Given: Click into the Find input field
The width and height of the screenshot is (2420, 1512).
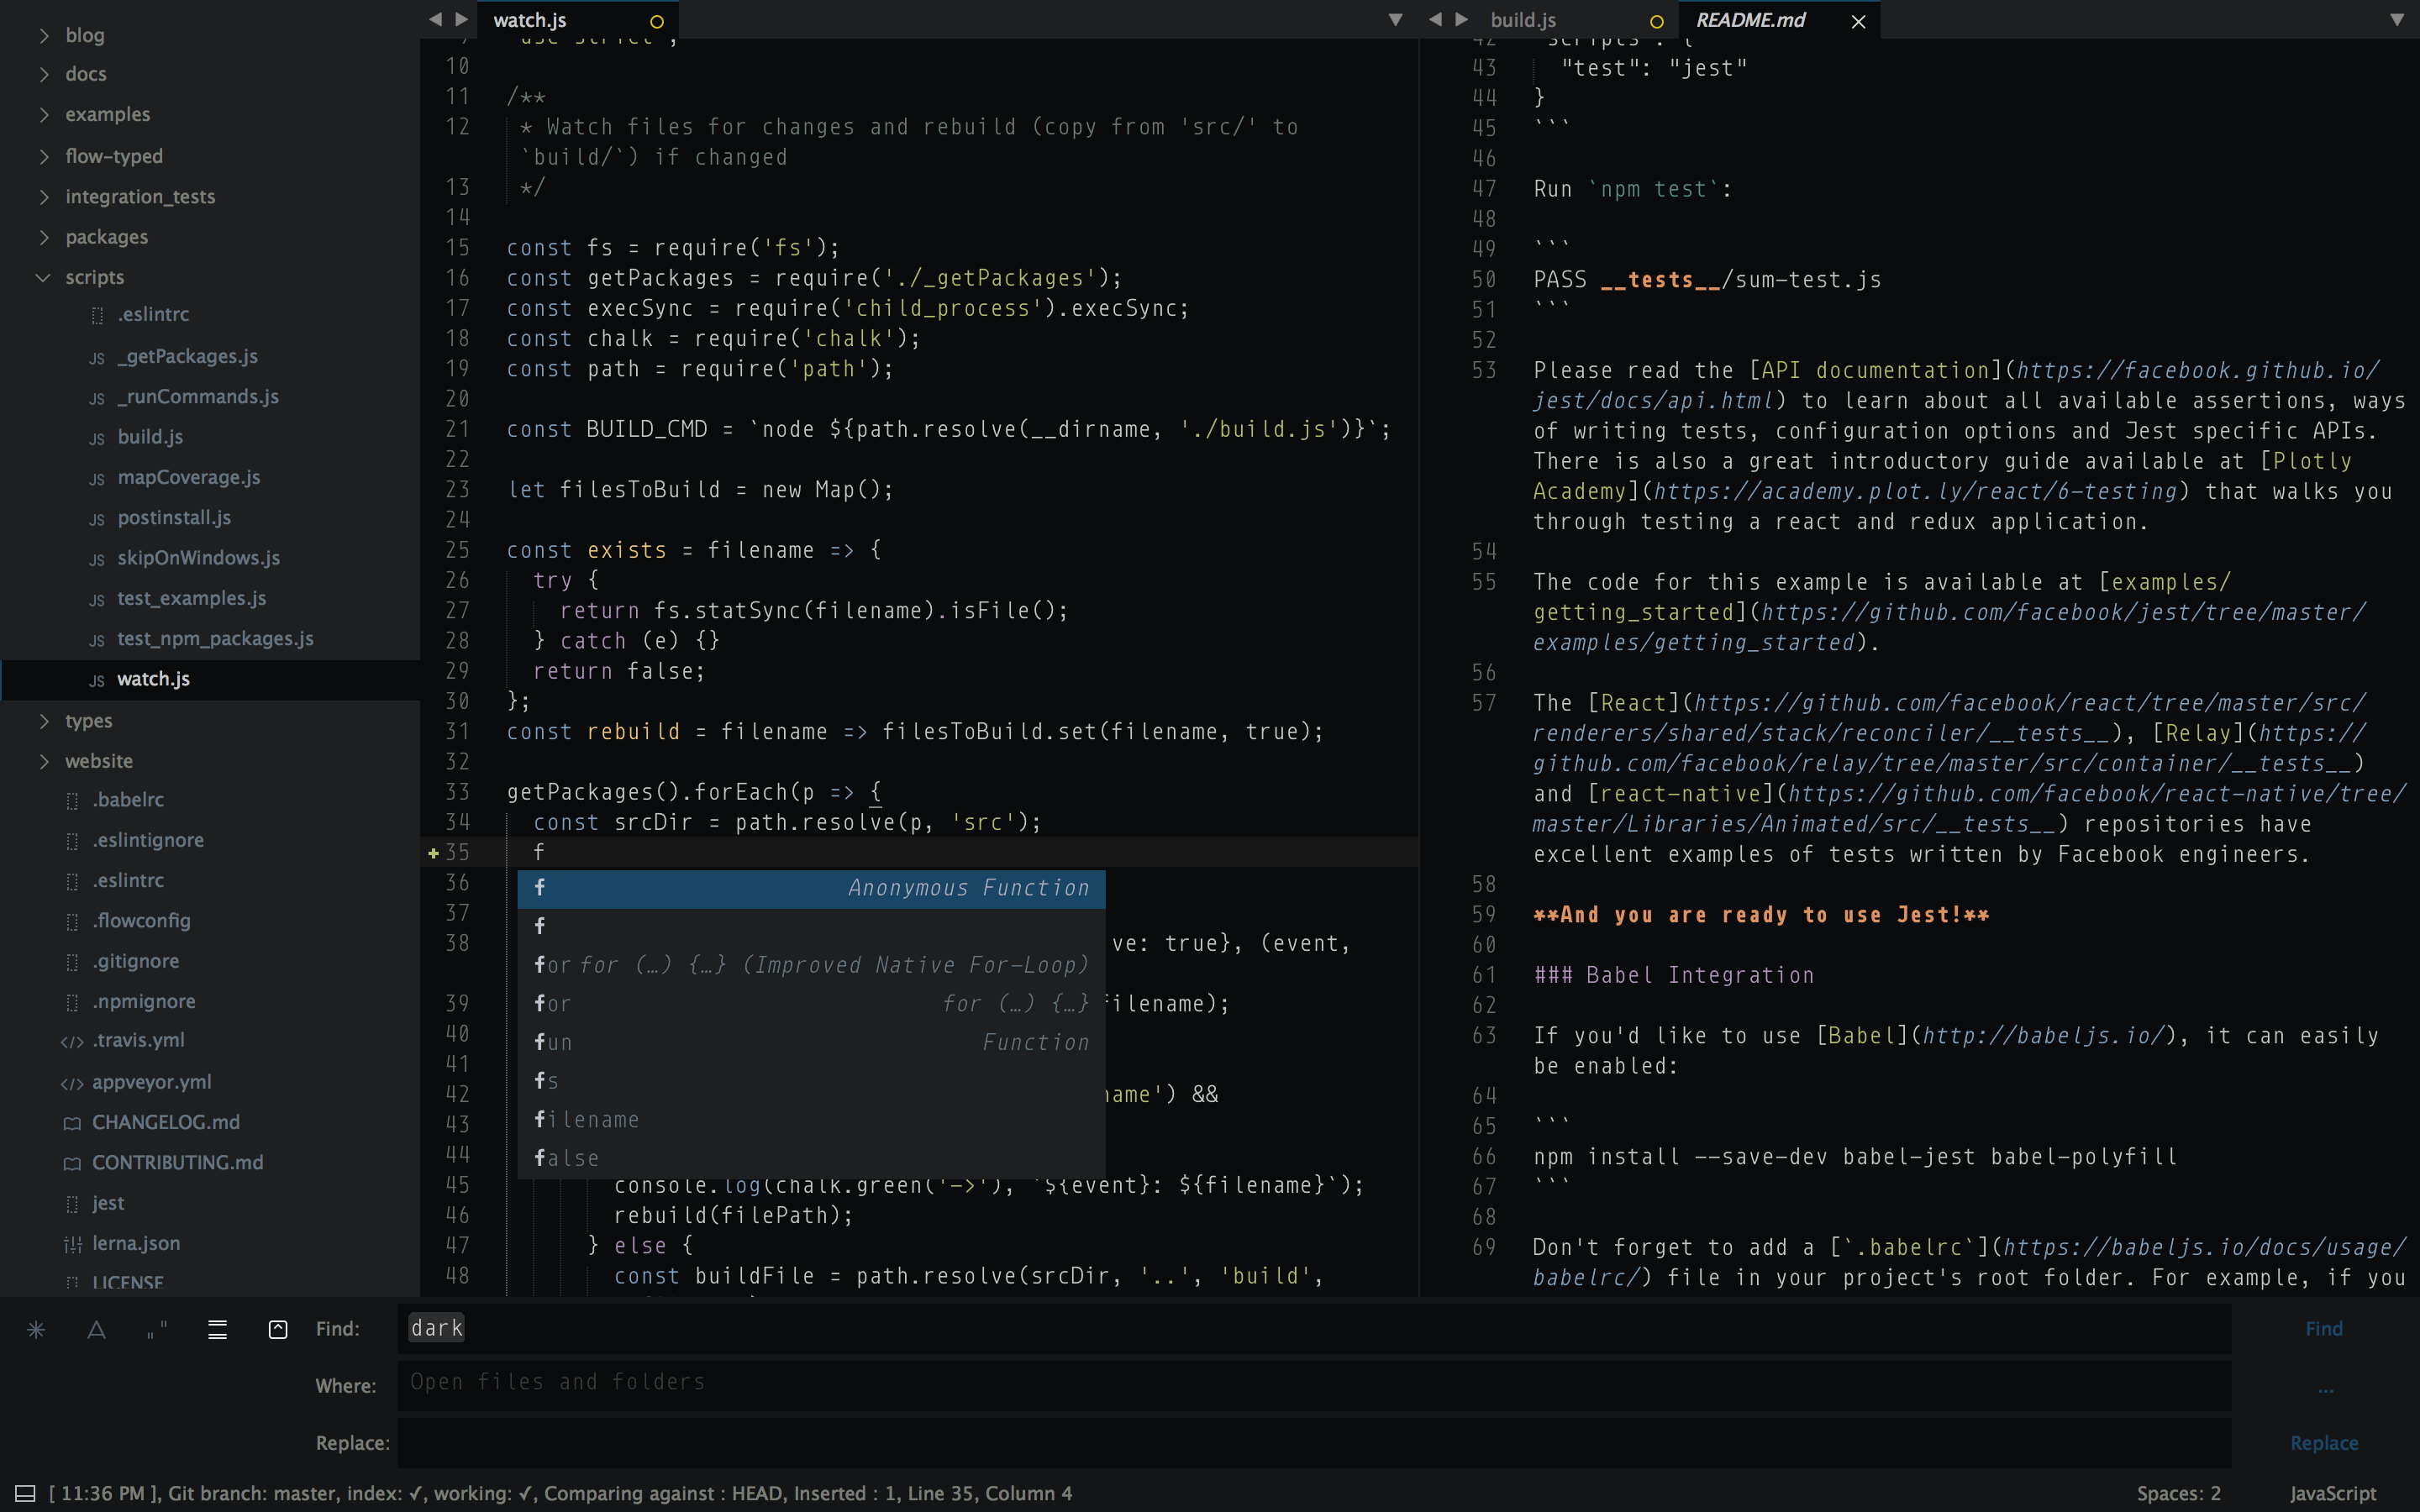Looking at the screenshot, I should click(1314, 1329).
